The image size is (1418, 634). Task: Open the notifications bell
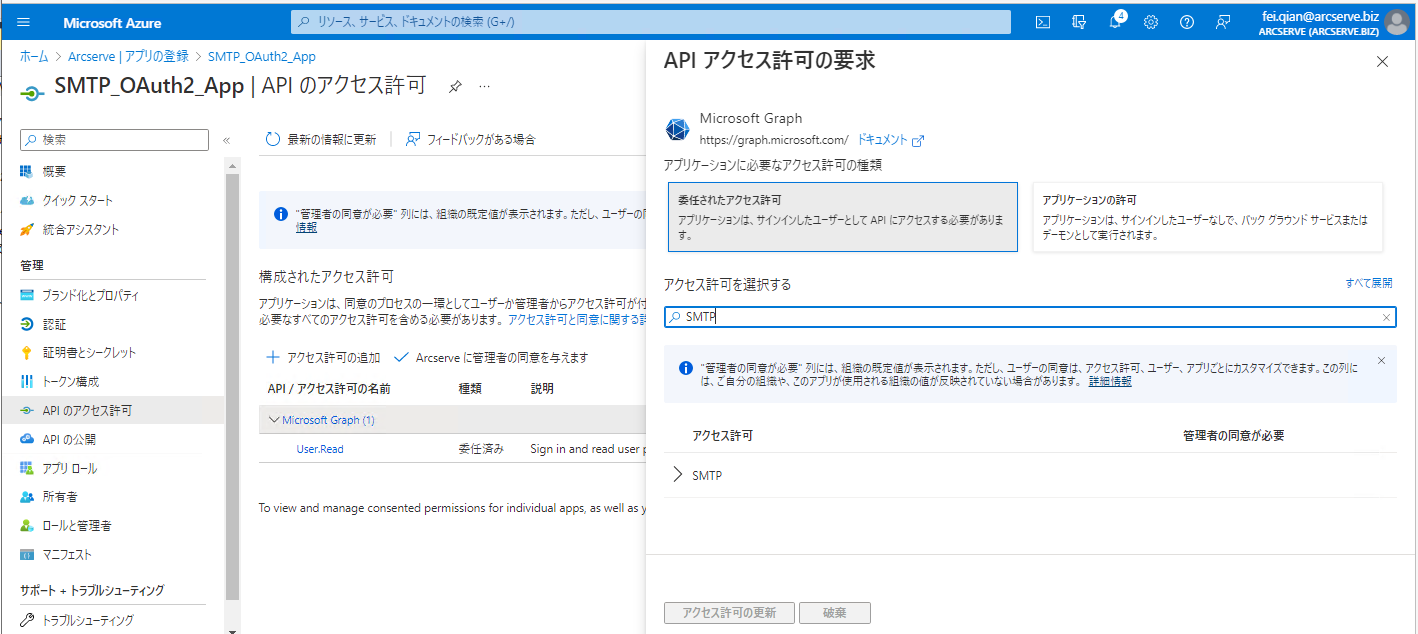pyautogui.click(x=1116, y=22)
